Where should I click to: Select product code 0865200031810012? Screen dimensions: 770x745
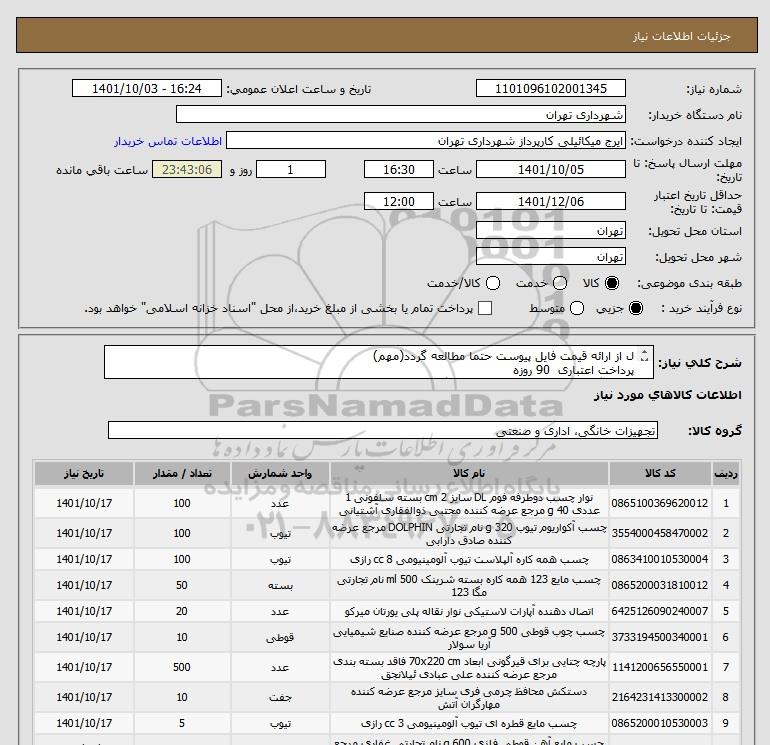point(660,585)
